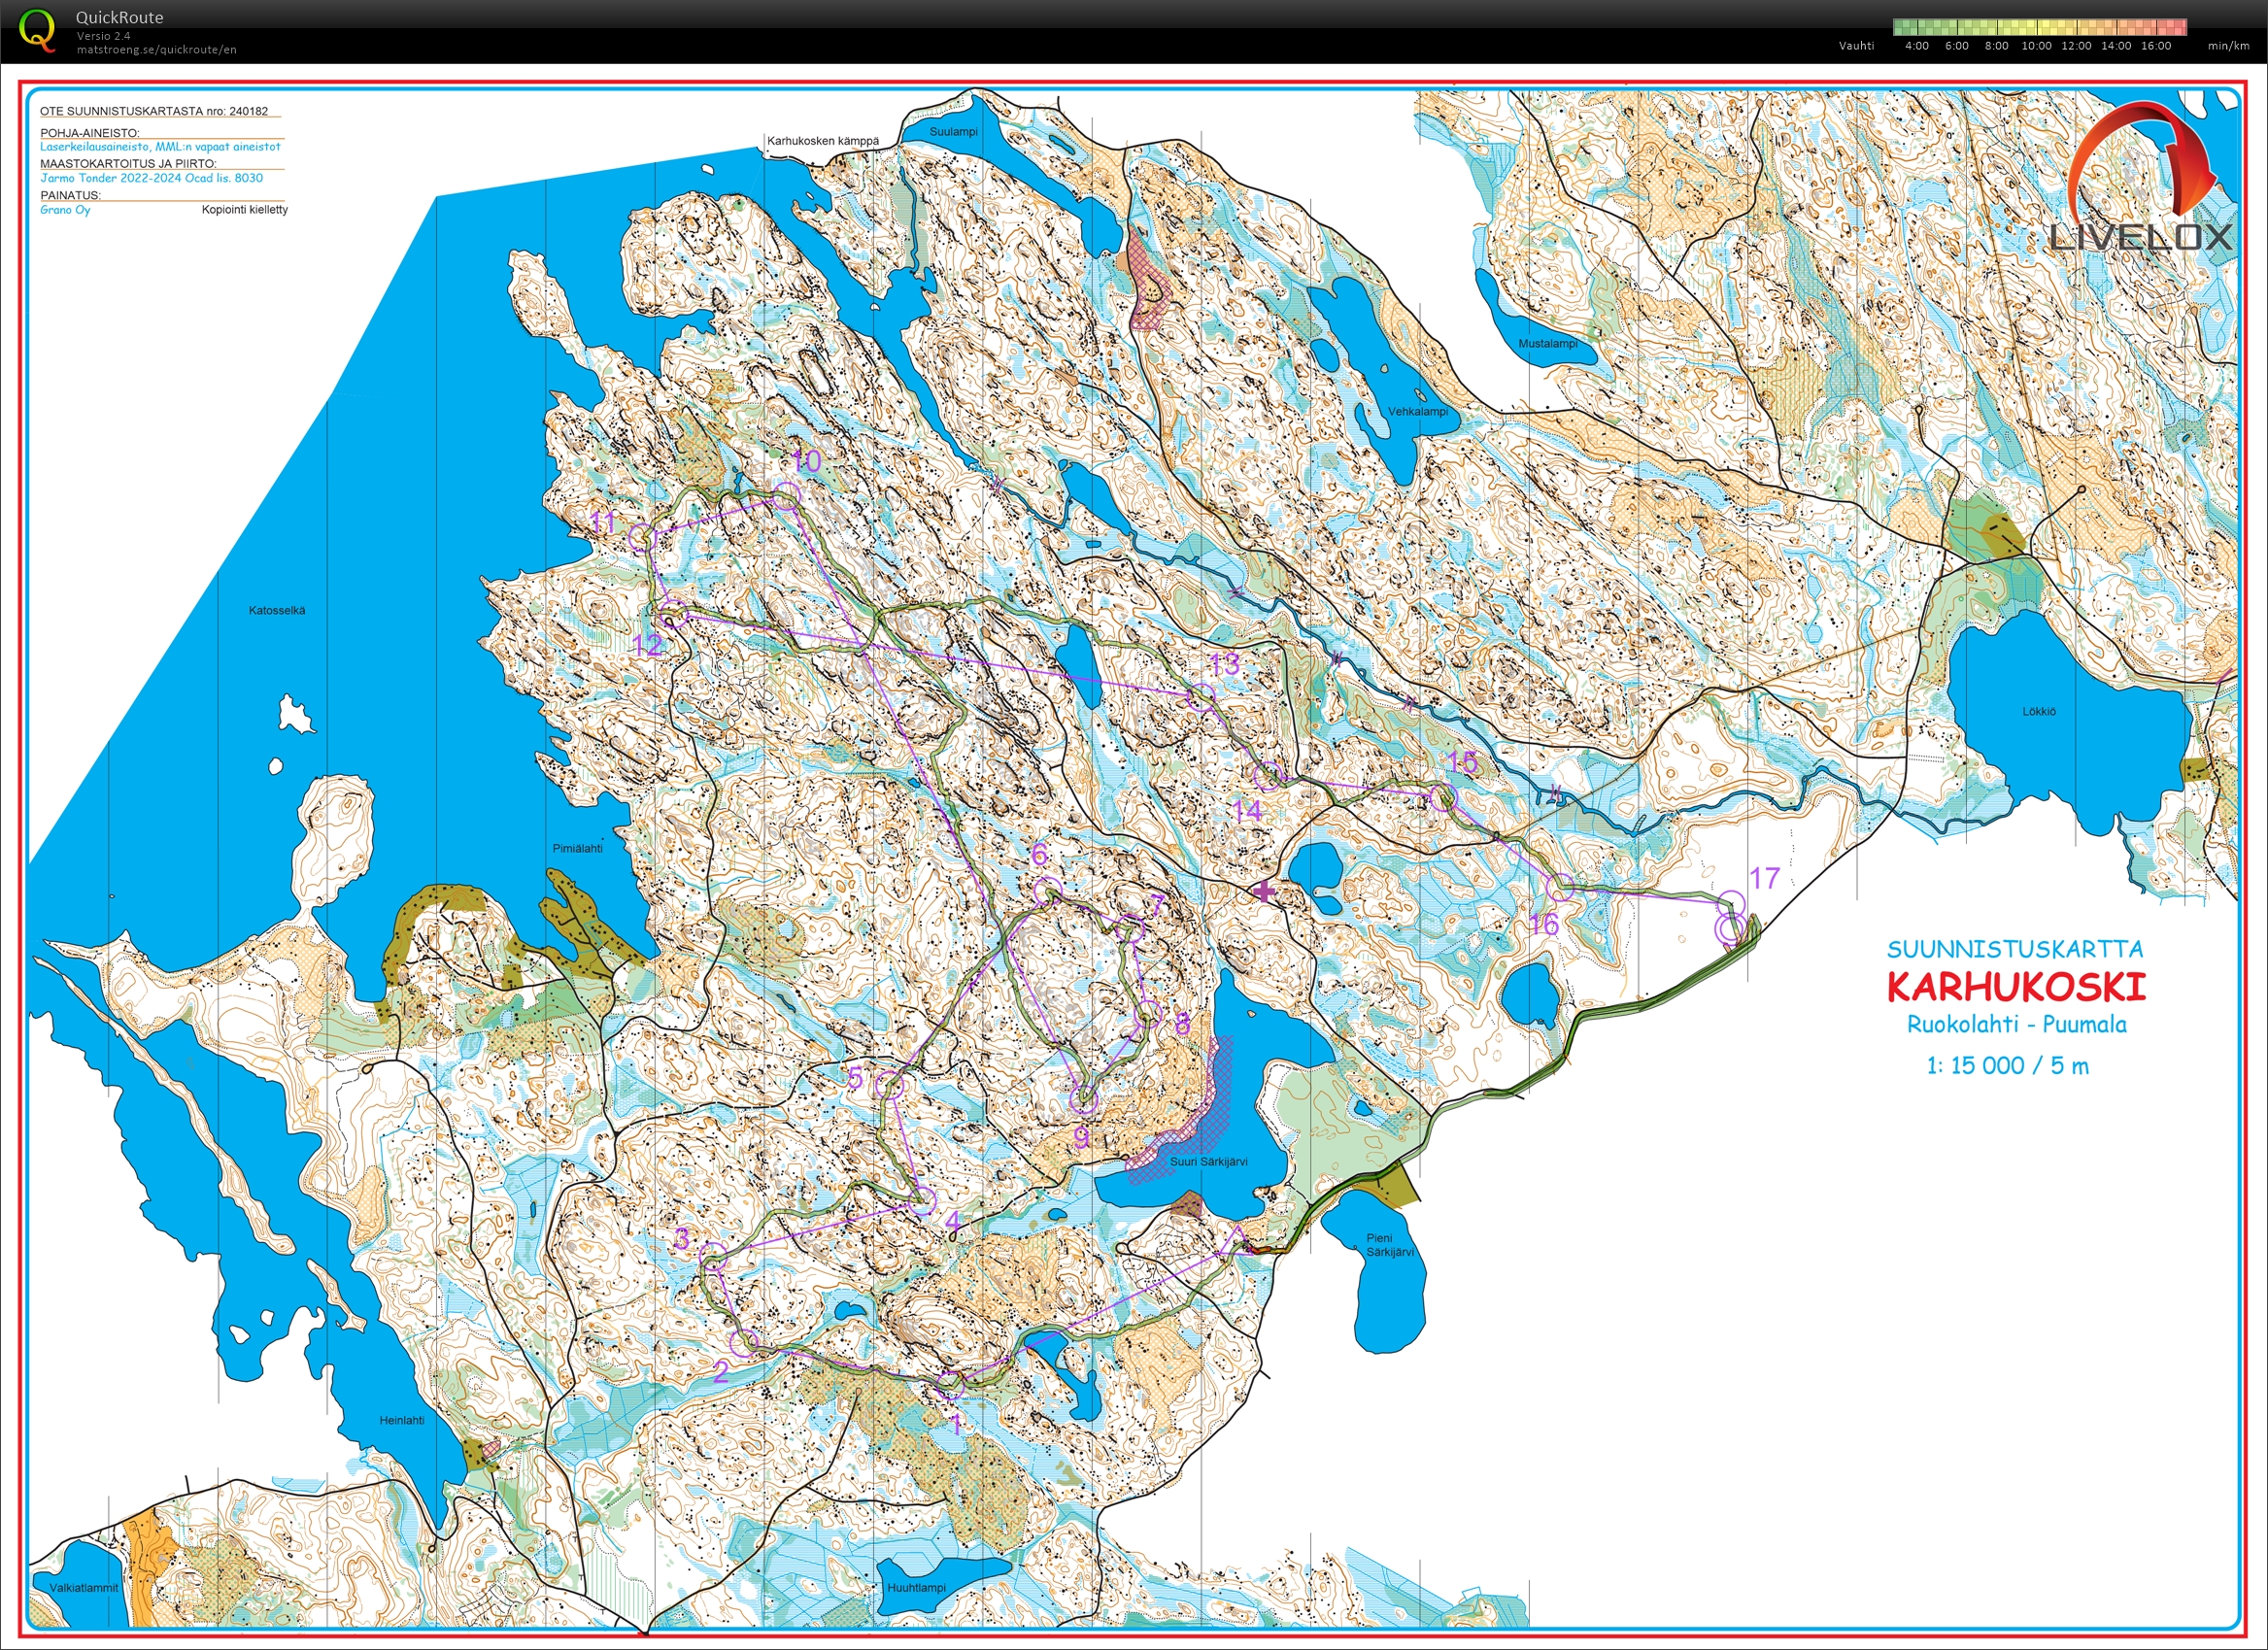Click control circle number 1
Image resolution: width=2268 pixels, height=1650 pixels.
point(951,1384)
